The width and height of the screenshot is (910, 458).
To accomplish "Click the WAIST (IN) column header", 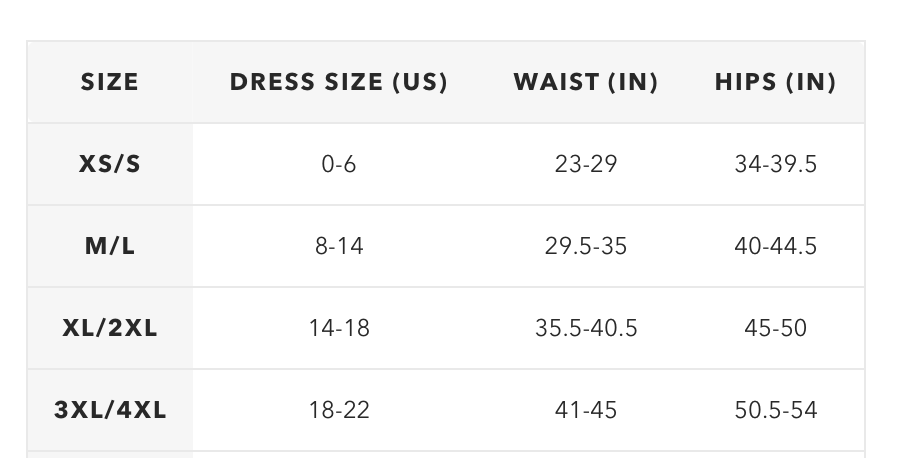I will (x=586, y=82).
